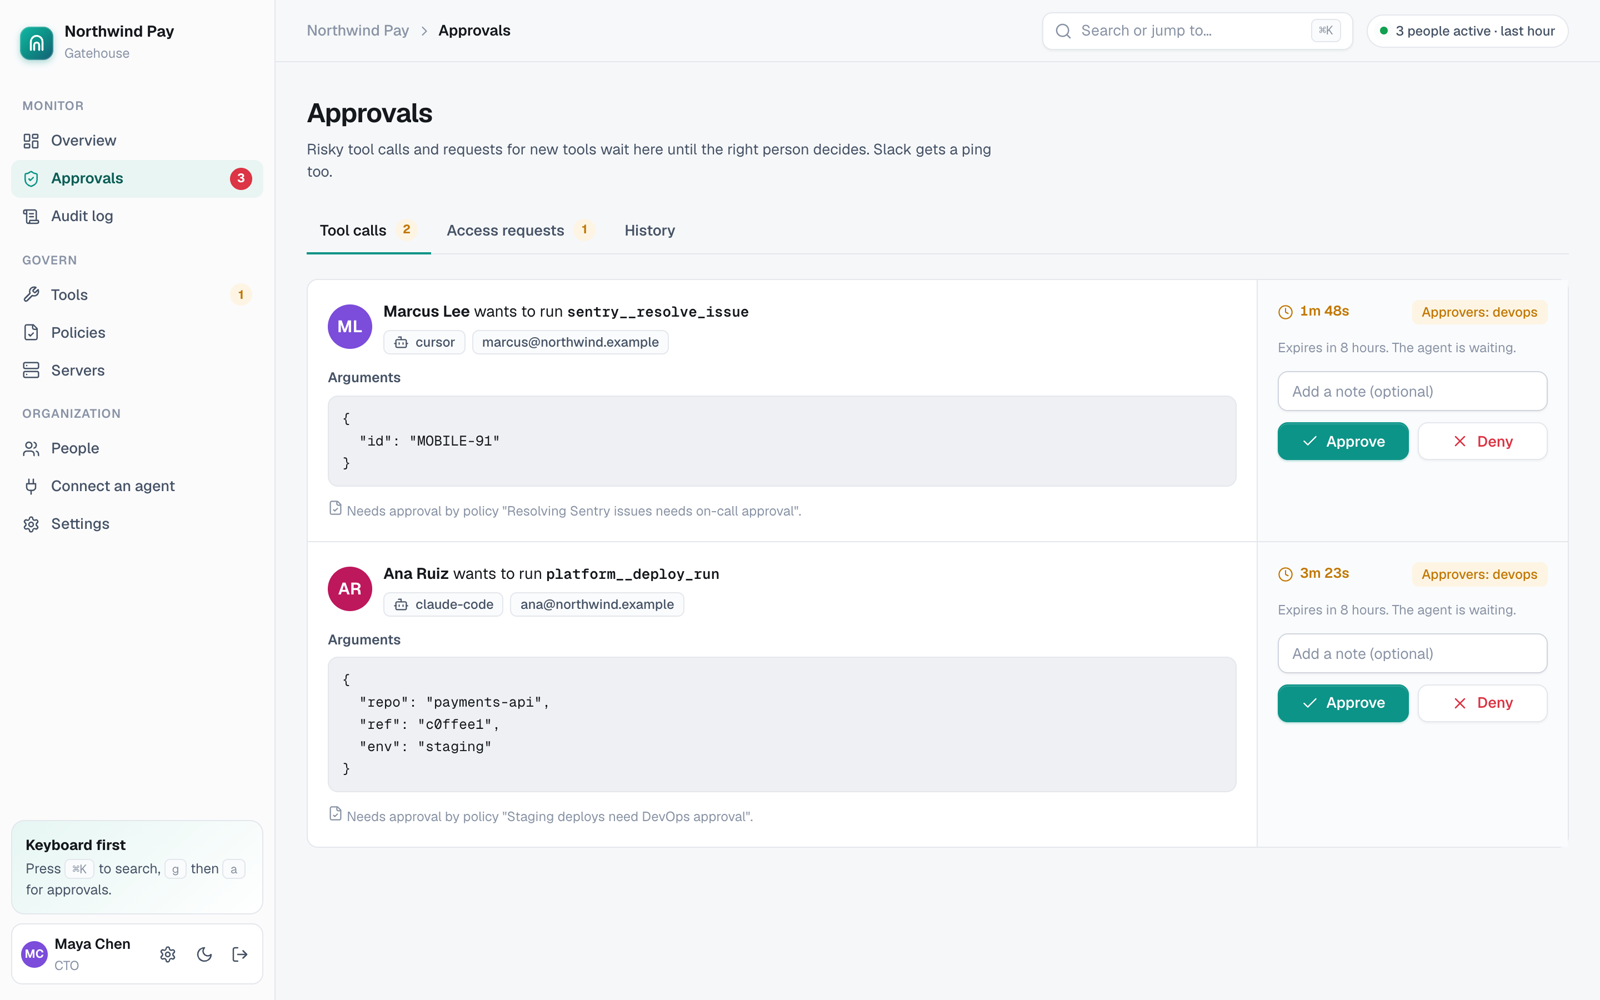Click Maya Chen's MC avatar
This screenshot has height=1000, width=1600.
point(35,954)
